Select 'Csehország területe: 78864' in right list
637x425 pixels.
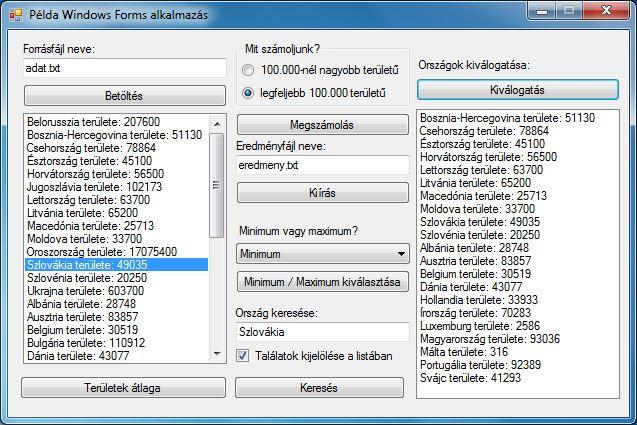[x=518, y=131]
